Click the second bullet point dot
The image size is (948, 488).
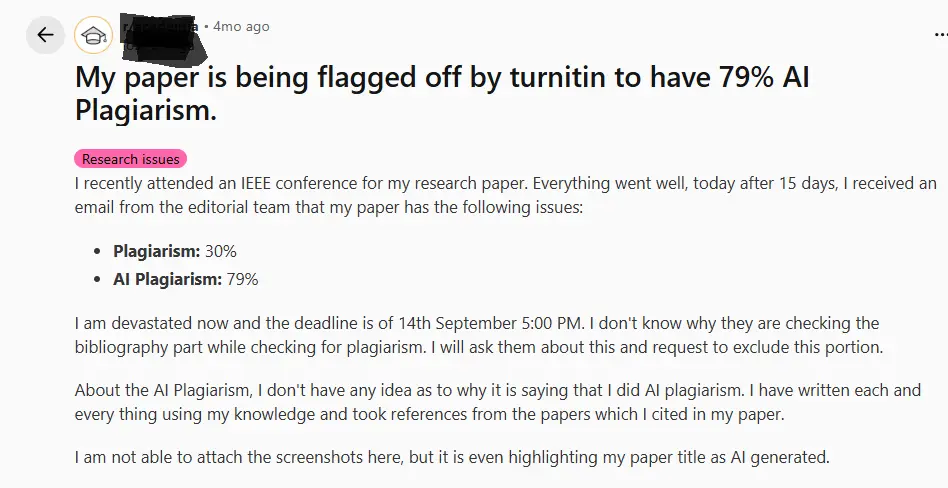97,280
